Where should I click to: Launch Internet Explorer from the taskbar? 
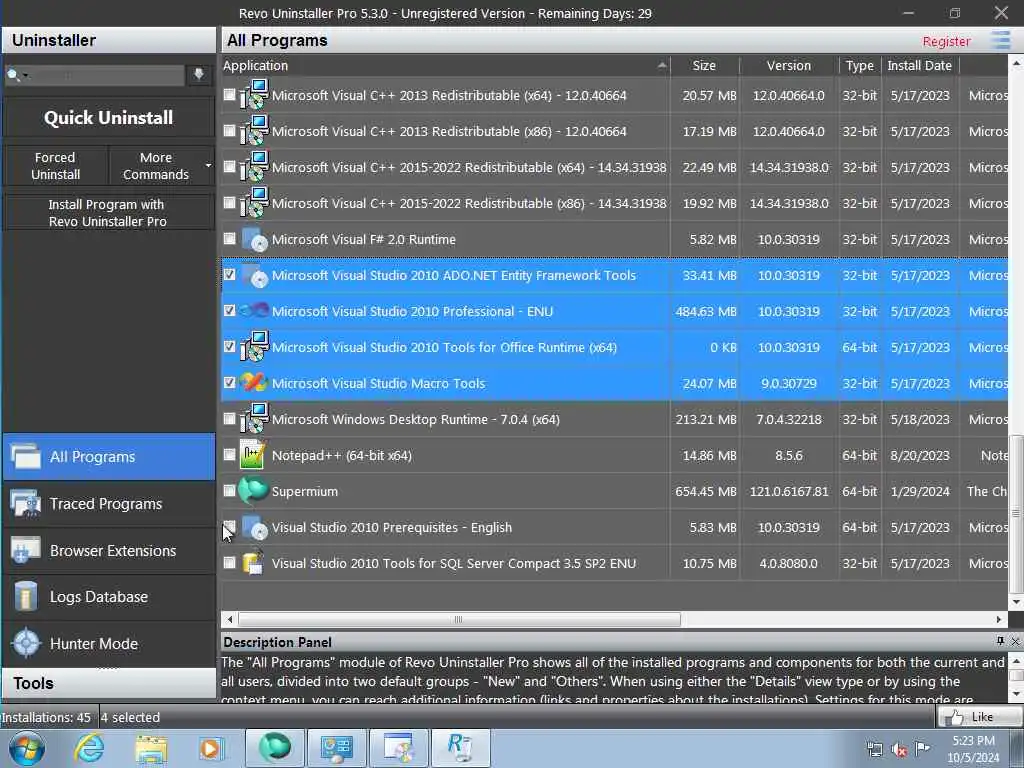tap(89, 748)
